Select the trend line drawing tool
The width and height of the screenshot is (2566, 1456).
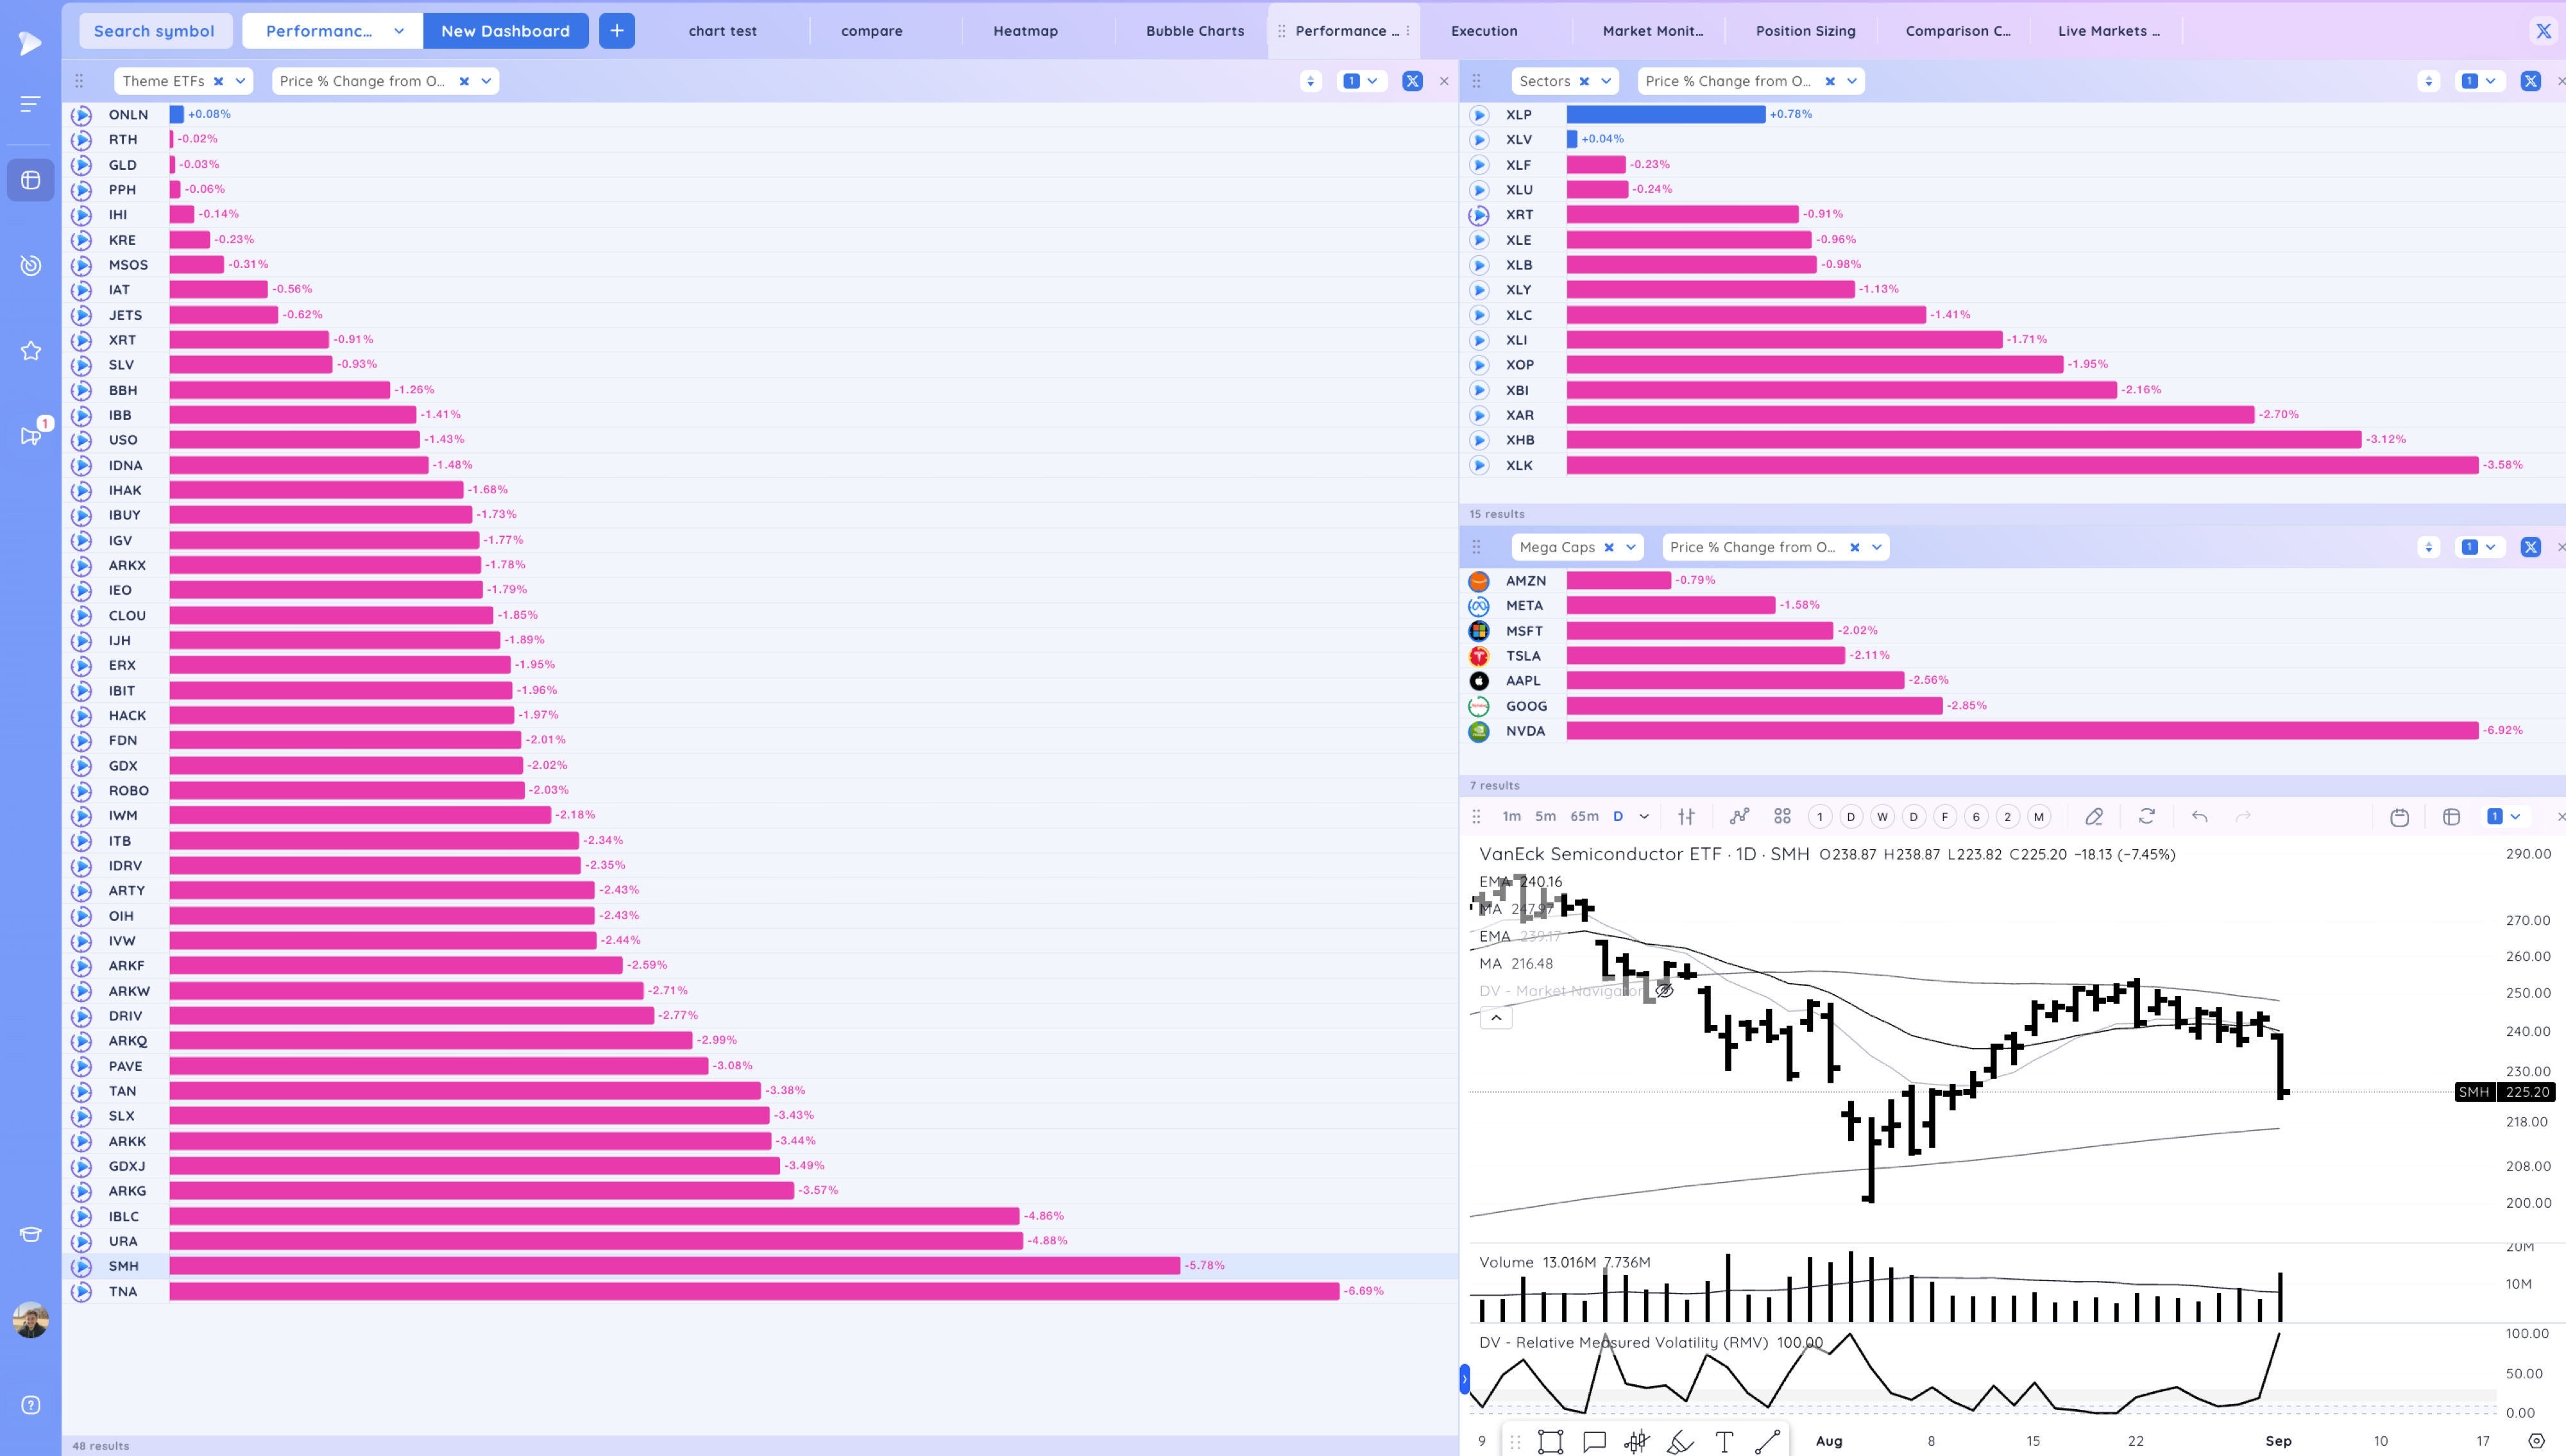[1767, 1441]
